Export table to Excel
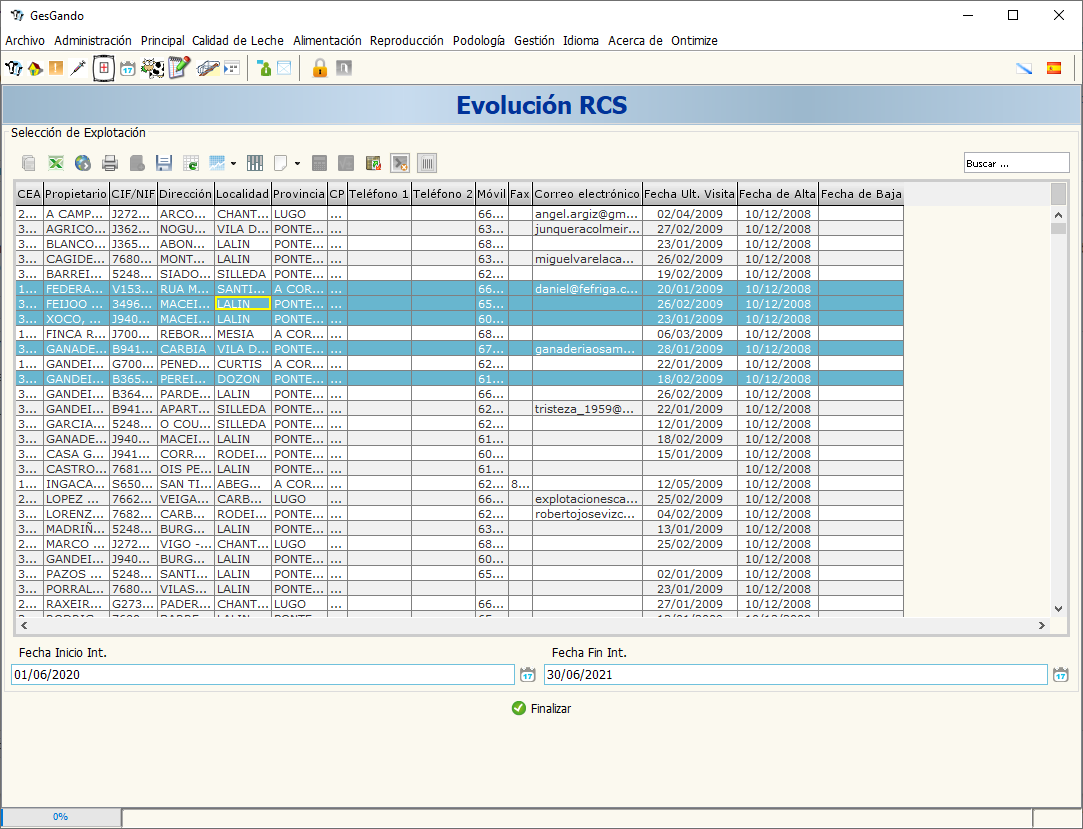Image resolution: width=1083 pixels, height=829 pixels. (x=56, y=163)
